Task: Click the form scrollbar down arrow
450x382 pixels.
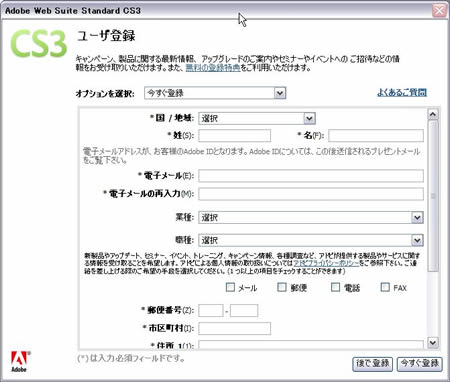Action: pos(433,342)
